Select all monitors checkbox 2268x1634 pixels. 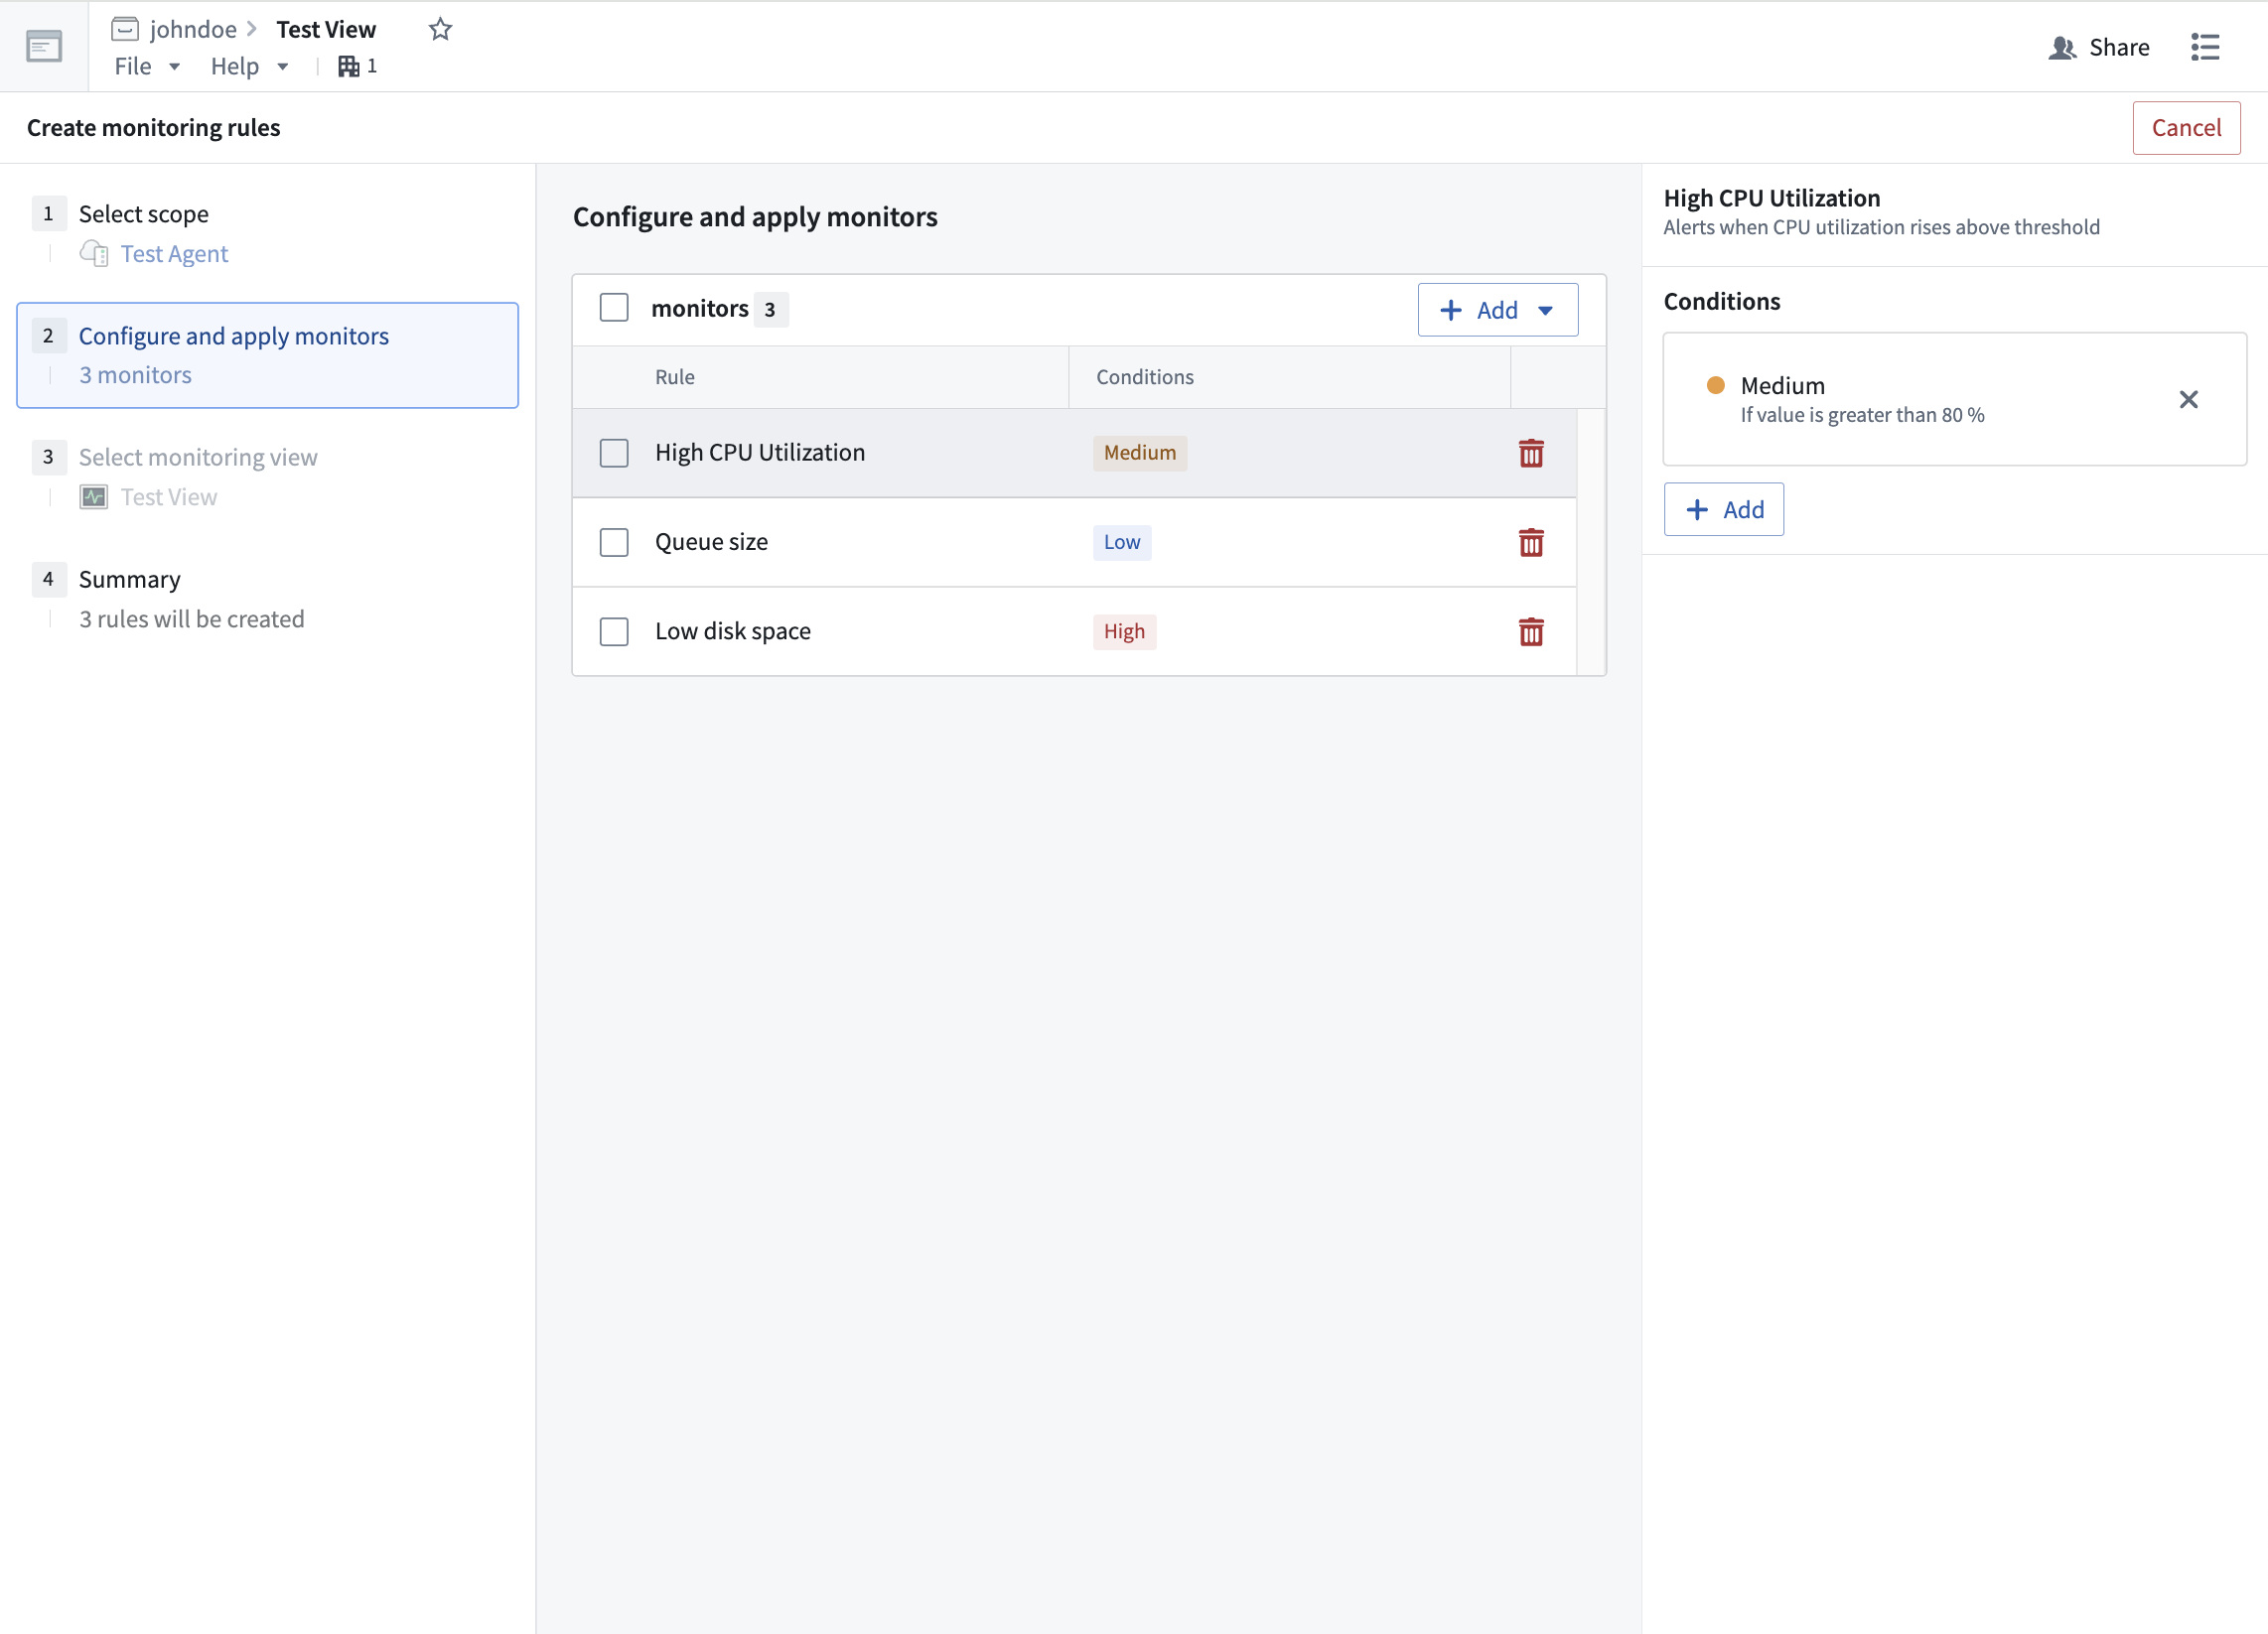pyautogui.click(x=614, y=308)
